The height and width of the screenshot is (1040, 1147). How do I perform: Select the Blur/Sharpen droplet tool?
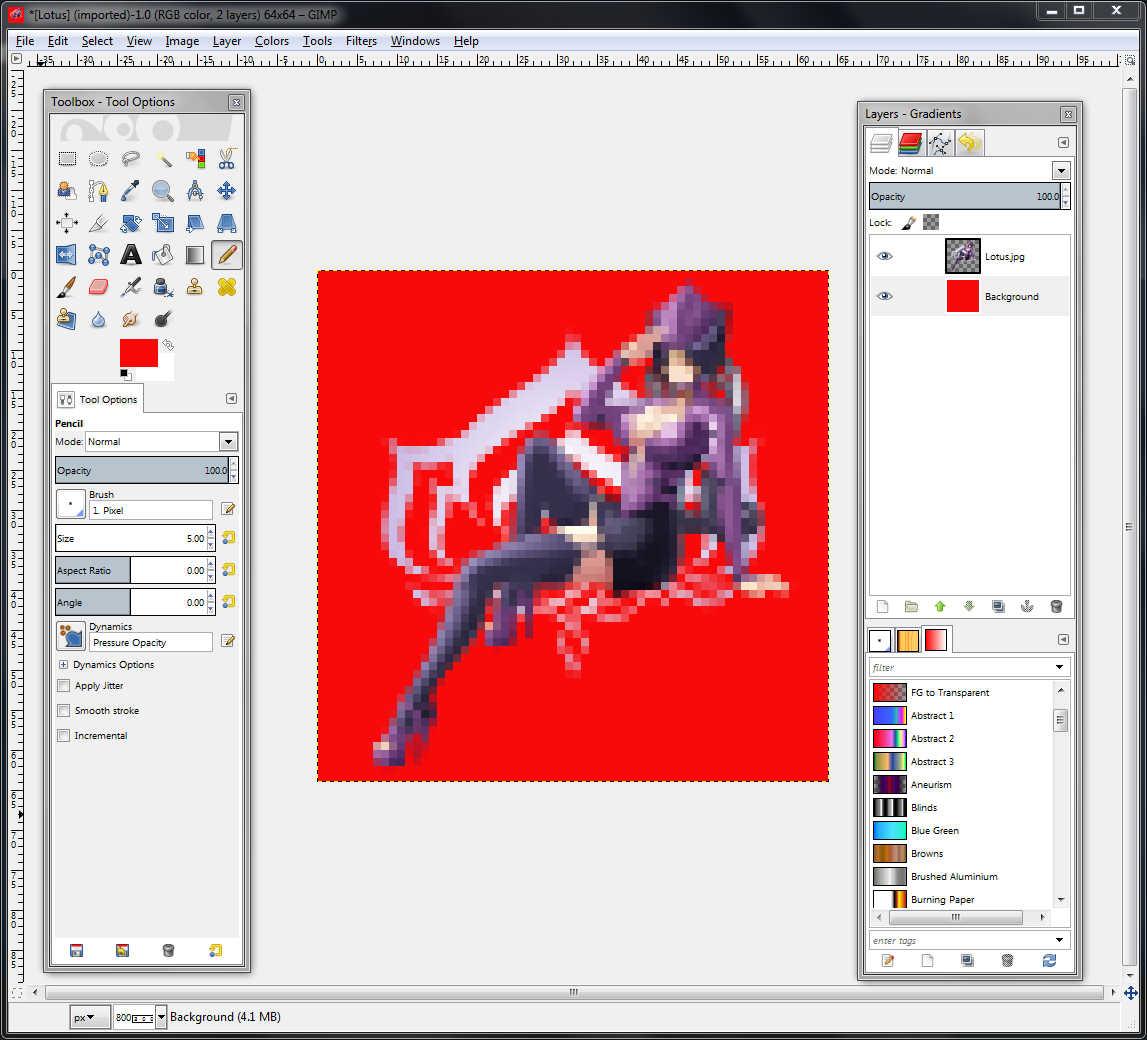pyautogui.click(x=98, y=319)
